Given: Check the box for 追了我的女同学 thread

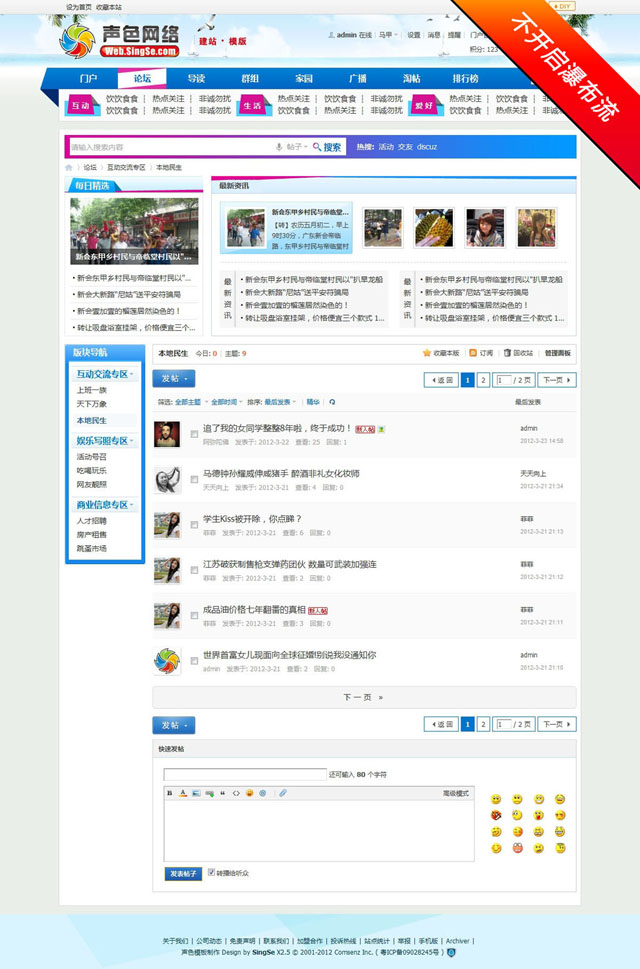Looking at the screenshot, I should 194,434.
